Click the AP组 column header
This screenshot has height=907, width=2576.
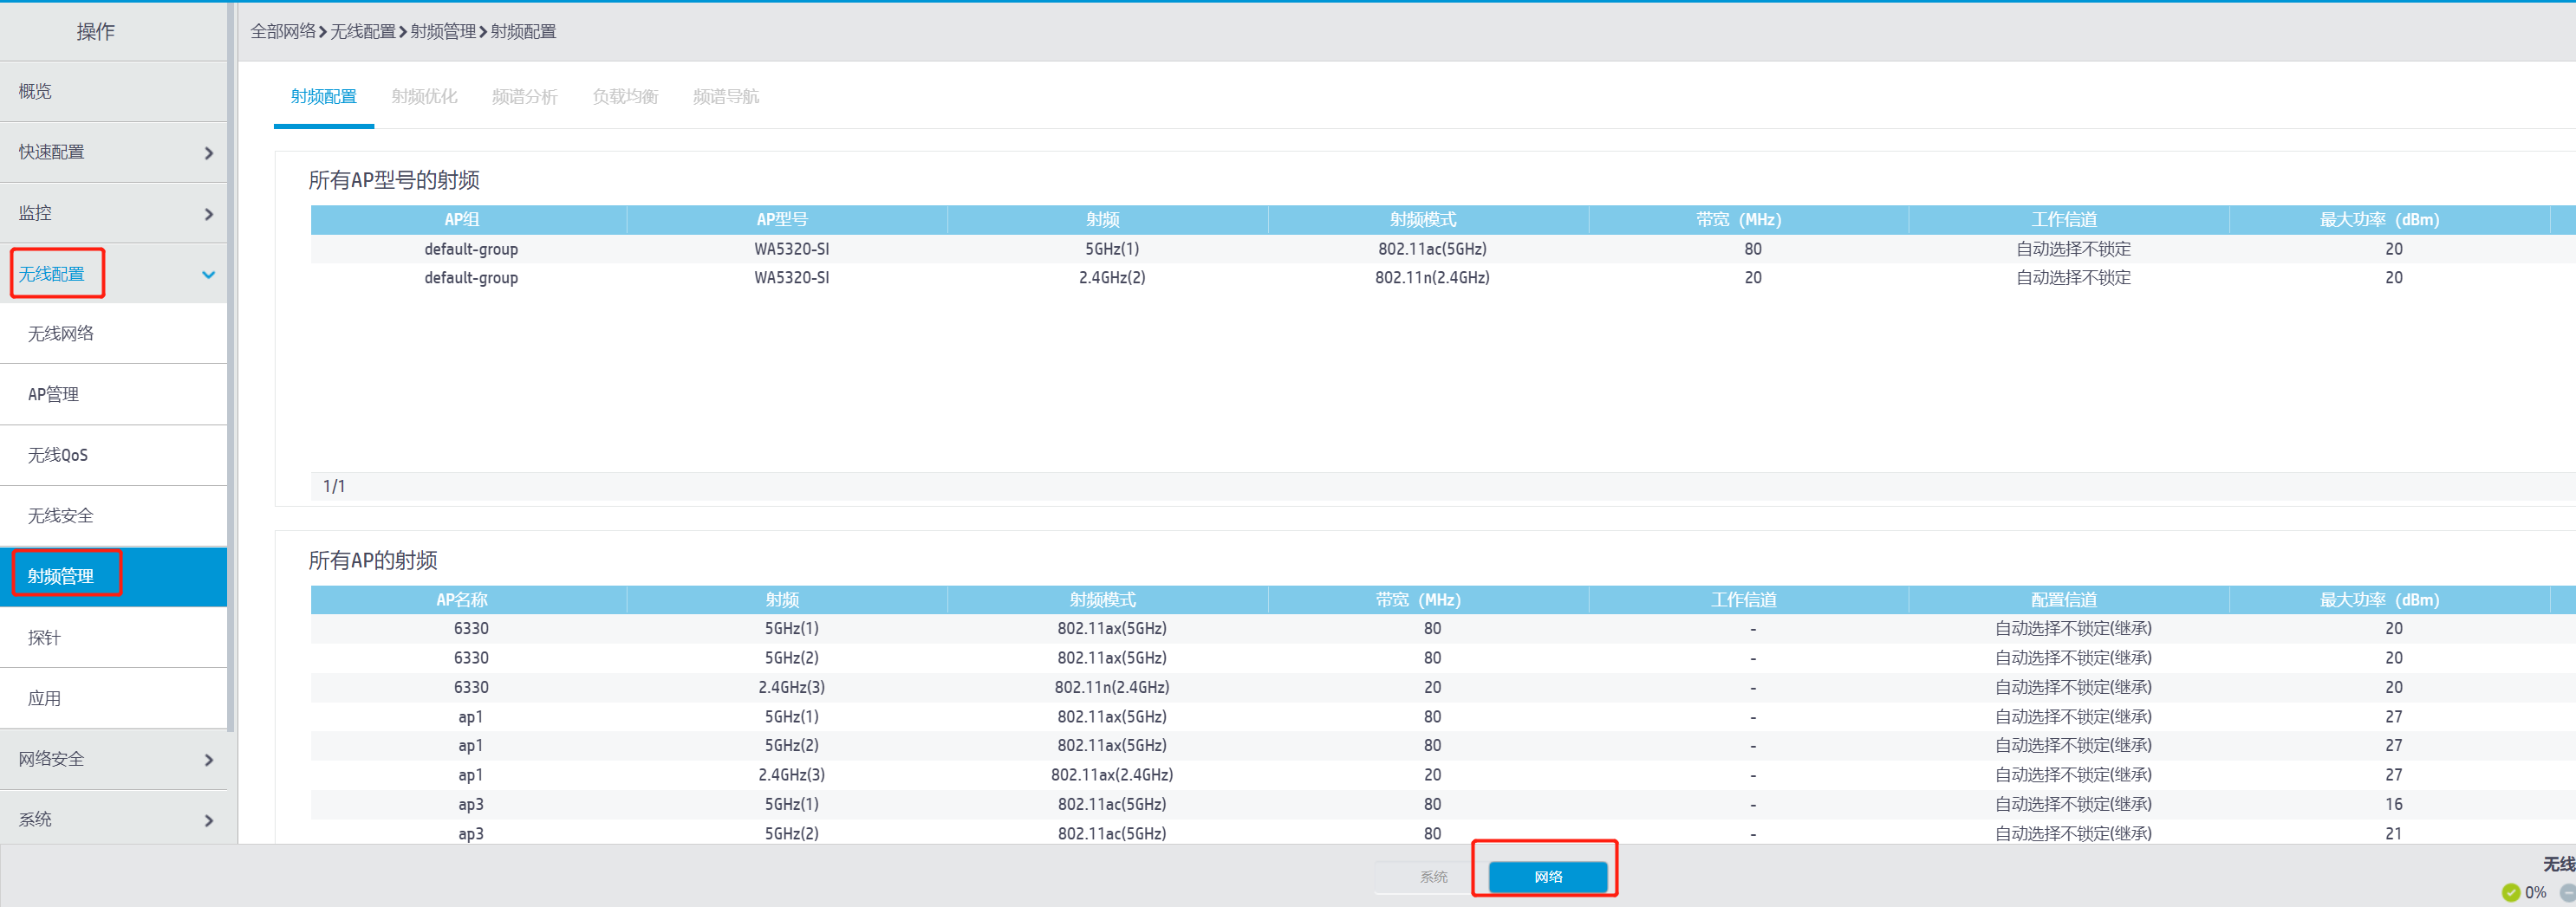[469, 220]
